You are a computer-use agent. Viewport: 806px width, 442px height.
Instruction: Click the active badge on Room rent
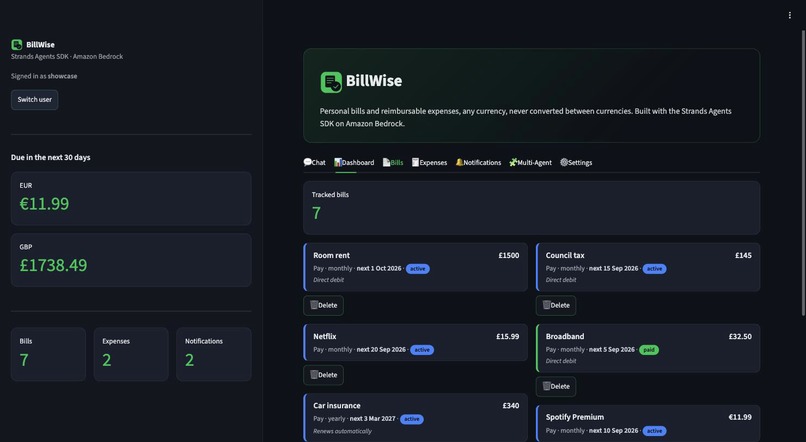[417, 269]
